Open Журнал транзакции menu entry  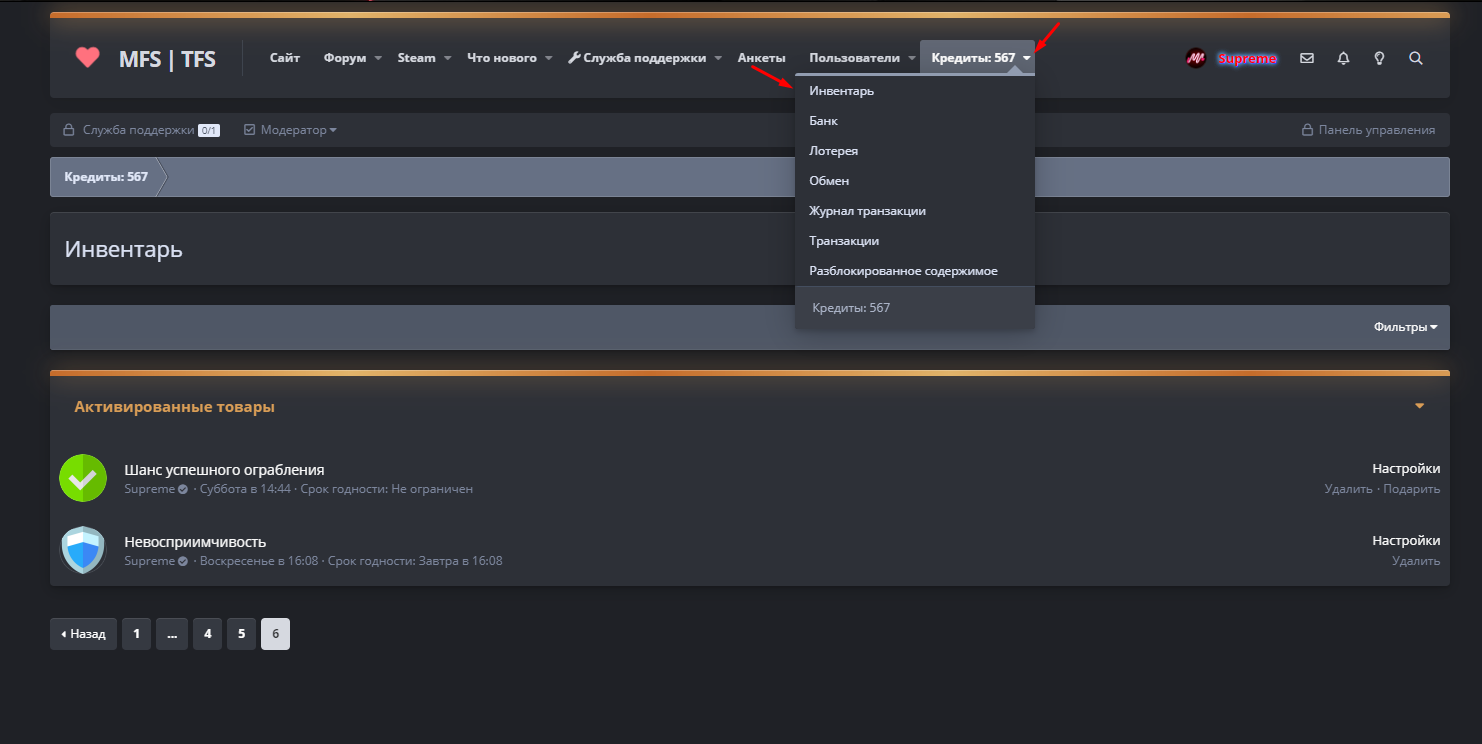(x=866, y=211)
